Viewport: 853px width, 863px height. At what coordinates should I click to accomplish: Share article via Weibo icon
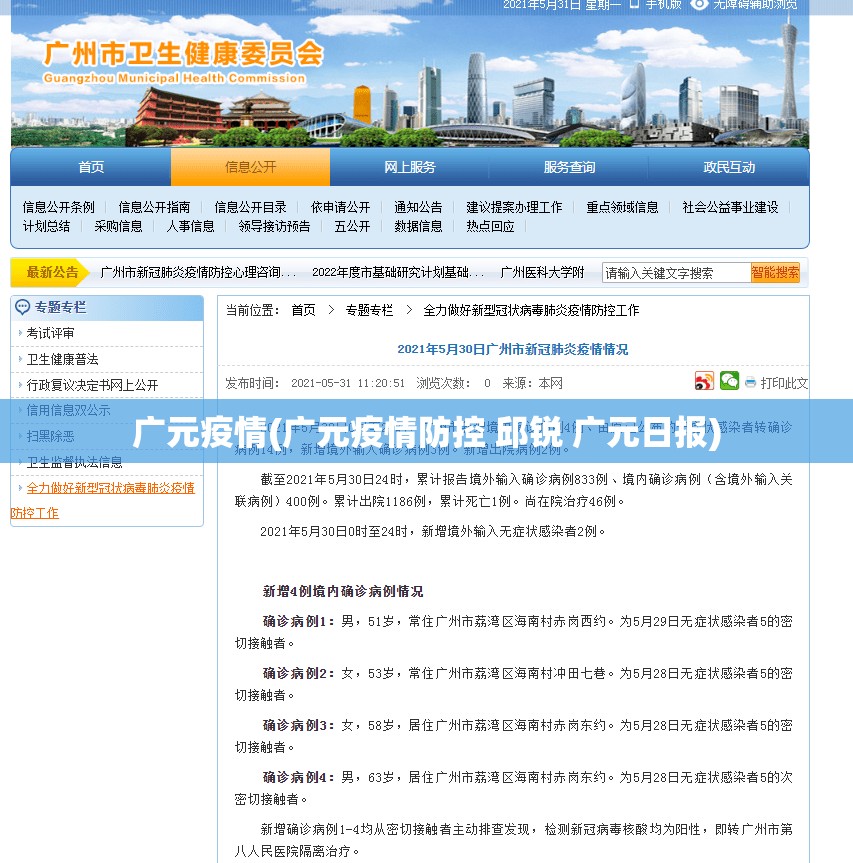[704, 381]
